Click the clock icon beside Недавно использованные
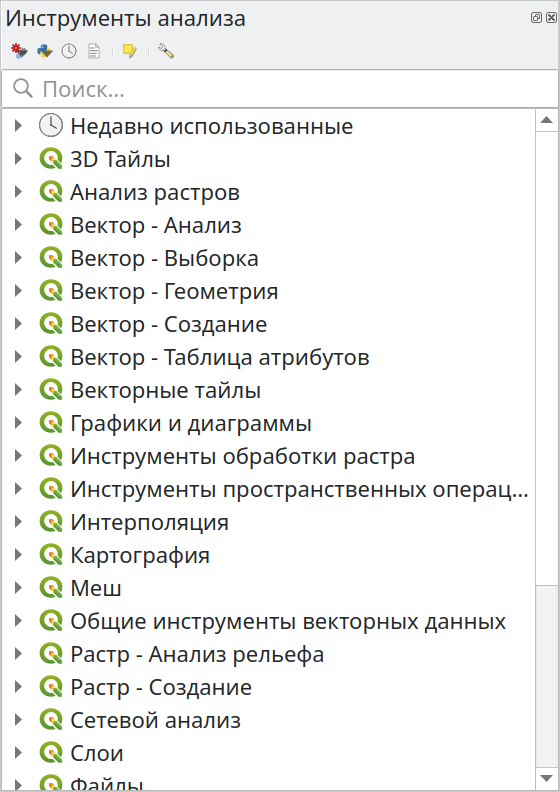 pos(50,126)
